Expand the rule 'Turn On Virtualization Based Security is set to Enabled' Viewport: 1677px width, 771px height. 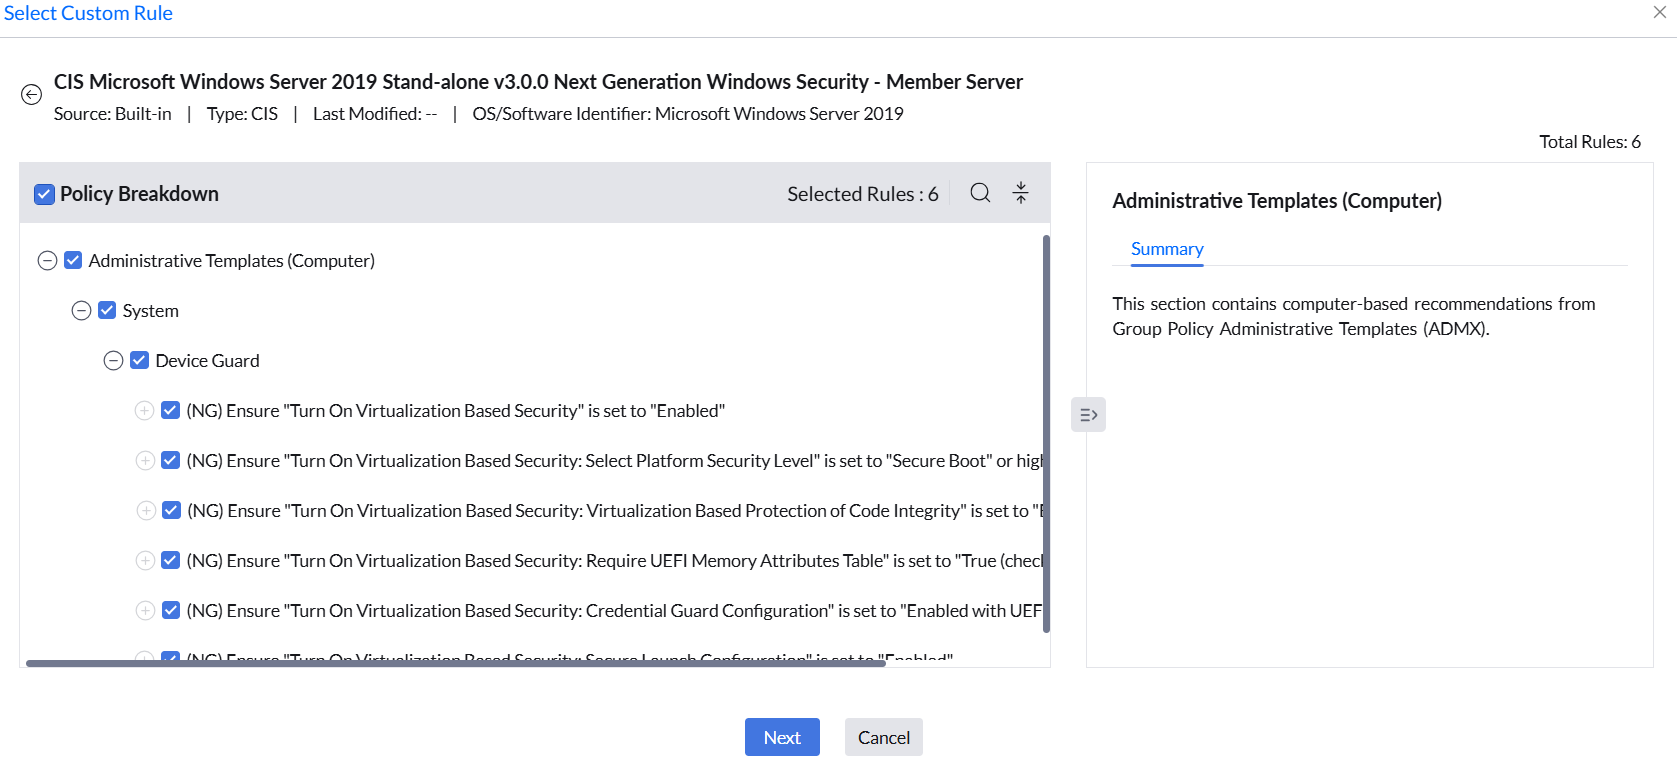145,410
